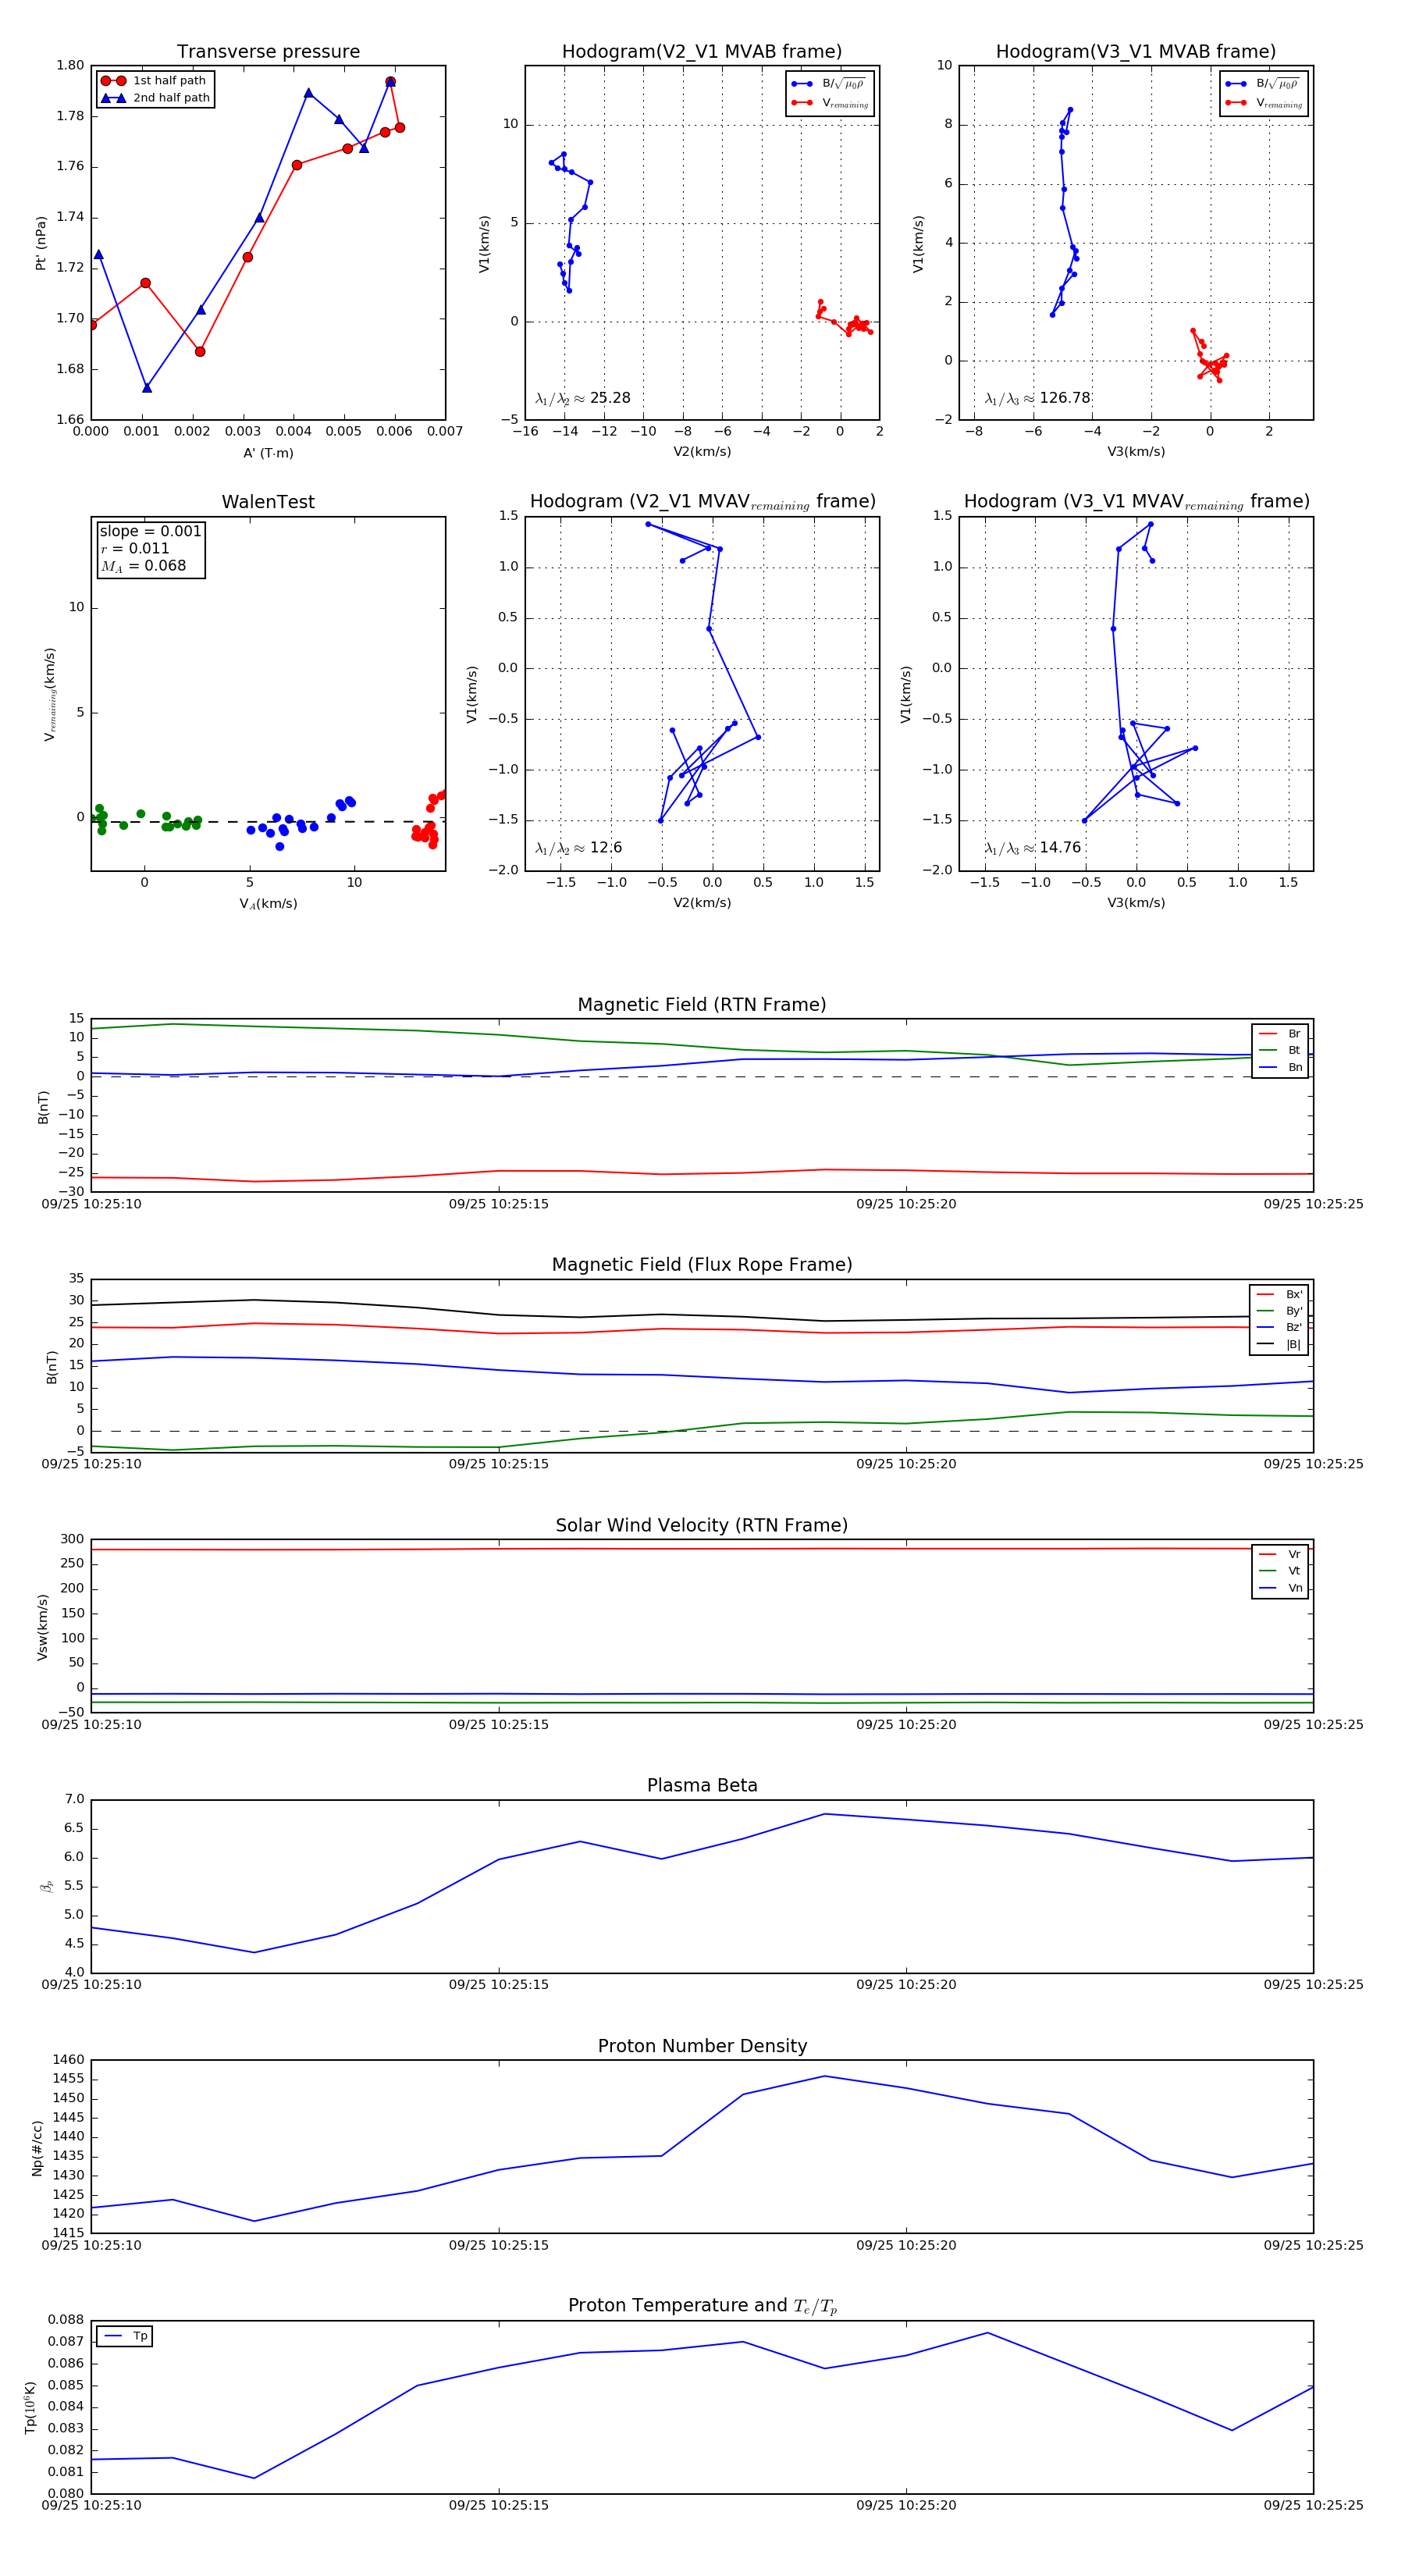The width and height of the screenshot is (1405, 2576).
Task: Click '2nd half path' legend entry
Action: [155, 98]
